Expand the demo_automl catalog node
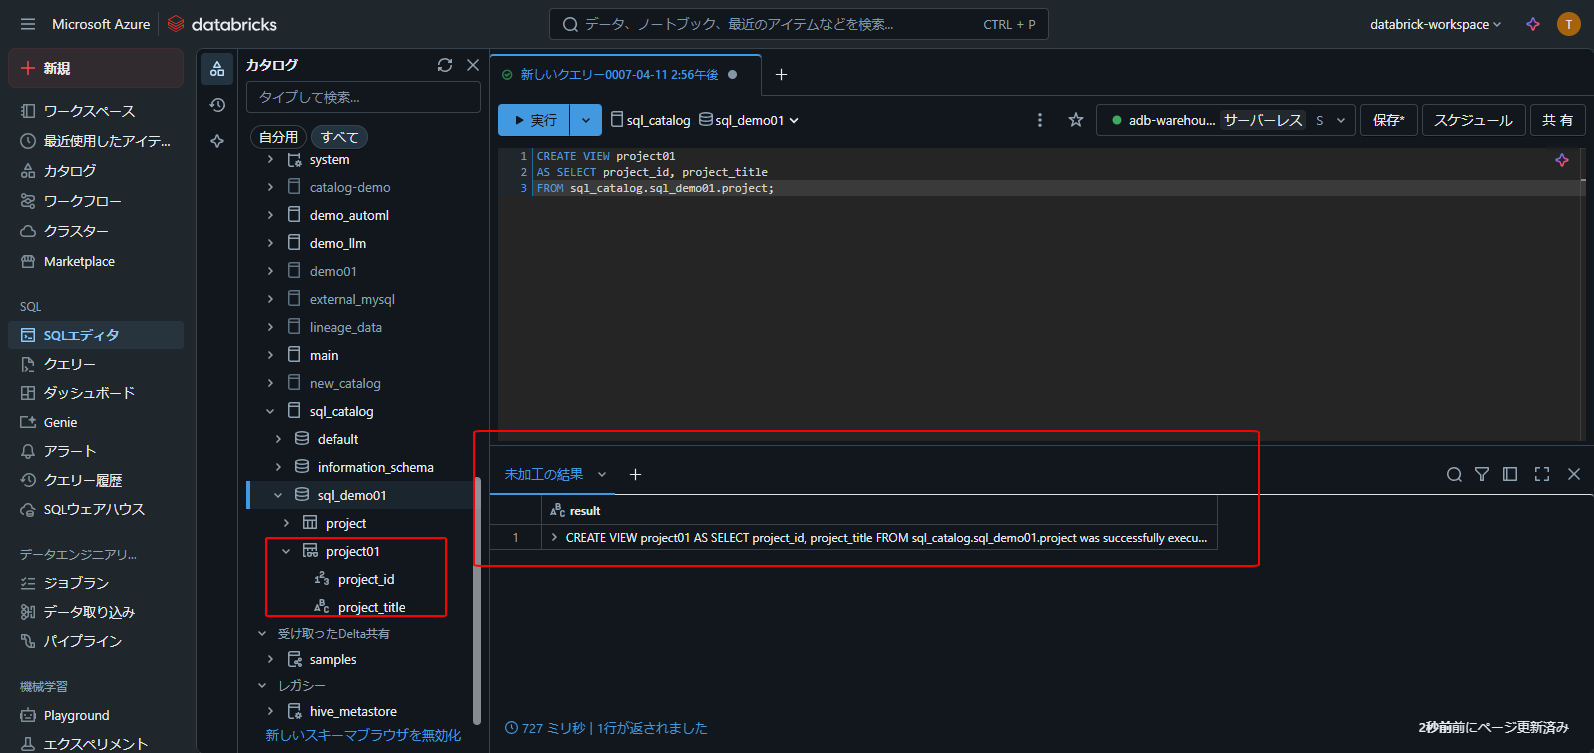The height and width of the screenshot is (753, 1594). coord(270,215)
